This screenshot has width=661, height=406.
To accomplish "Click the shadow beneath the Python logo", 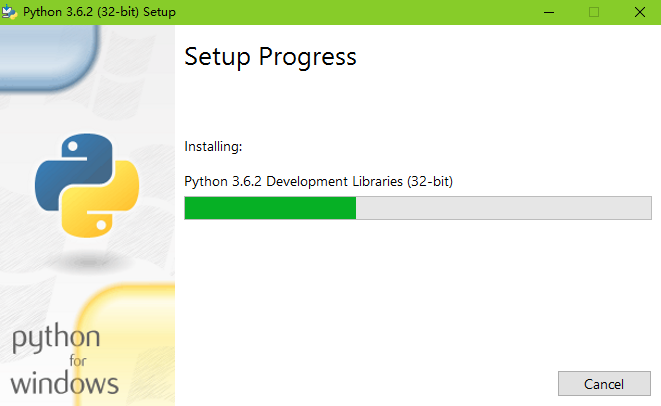I will (x=89, y=262).
